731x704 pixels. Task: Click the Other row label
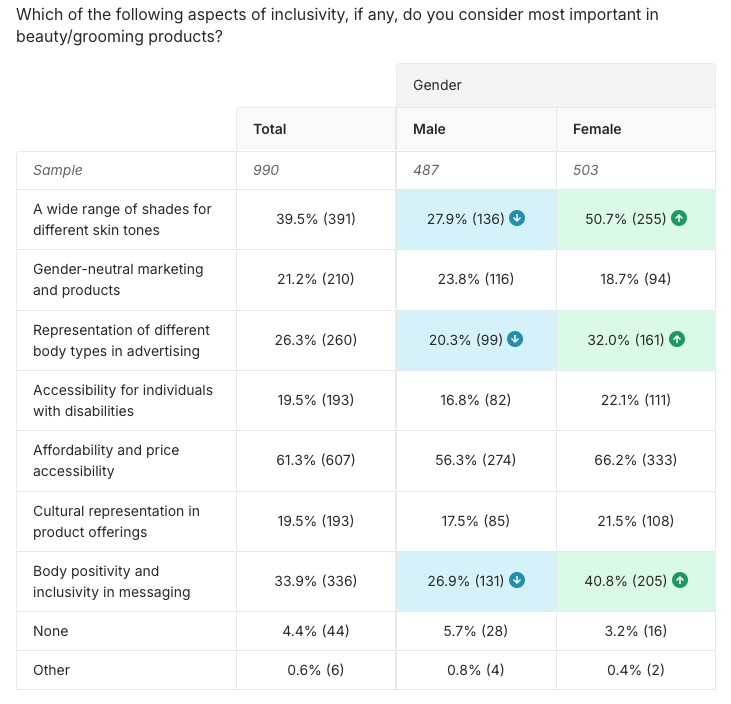click(52, 670)
